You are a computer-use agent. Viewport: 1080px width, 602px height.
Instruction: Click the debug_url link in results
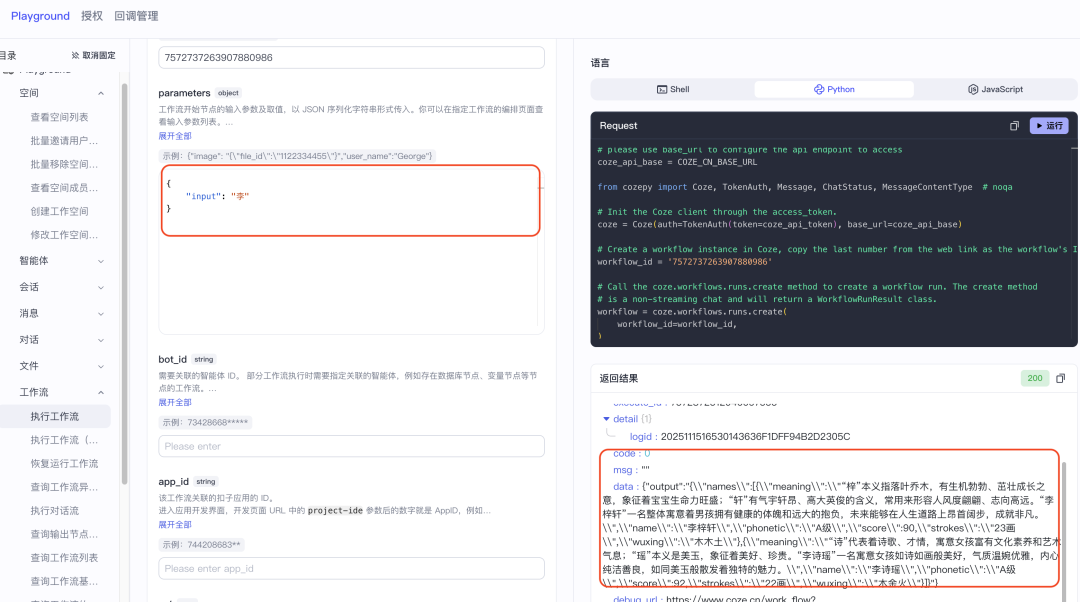point(740,599)
